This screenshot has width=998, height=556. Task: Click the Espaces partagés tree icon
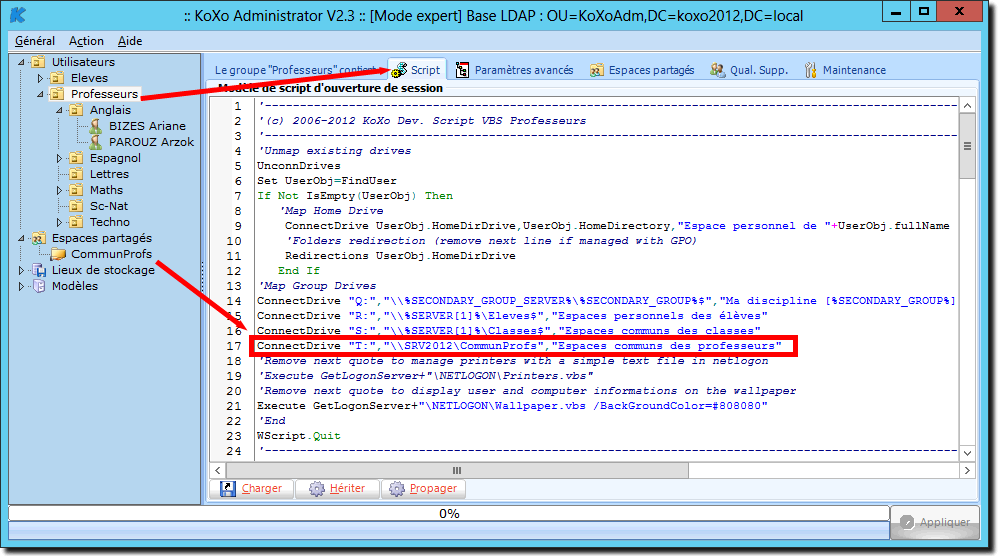[39, 238]
